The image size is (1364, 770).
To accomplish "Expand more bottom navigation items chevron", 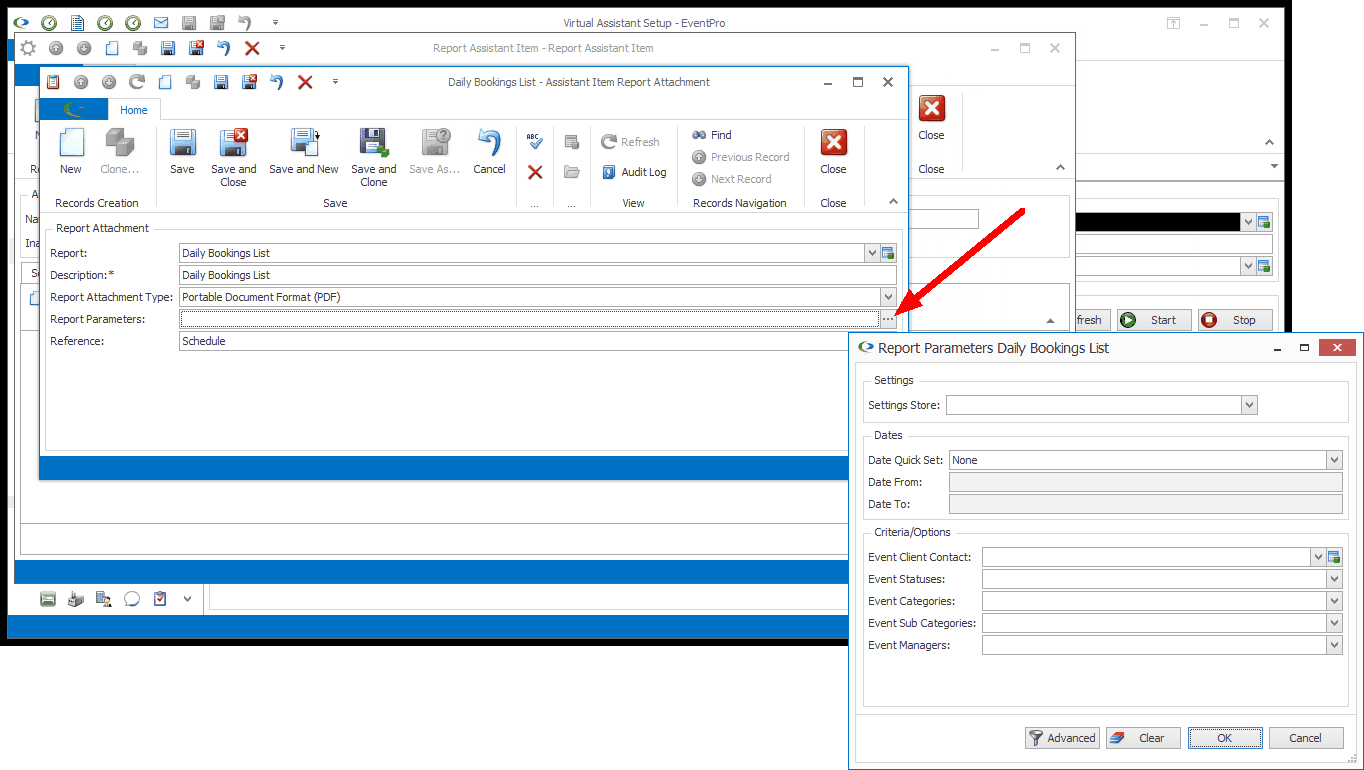I will pyautogui.click(x=187, y=599).
